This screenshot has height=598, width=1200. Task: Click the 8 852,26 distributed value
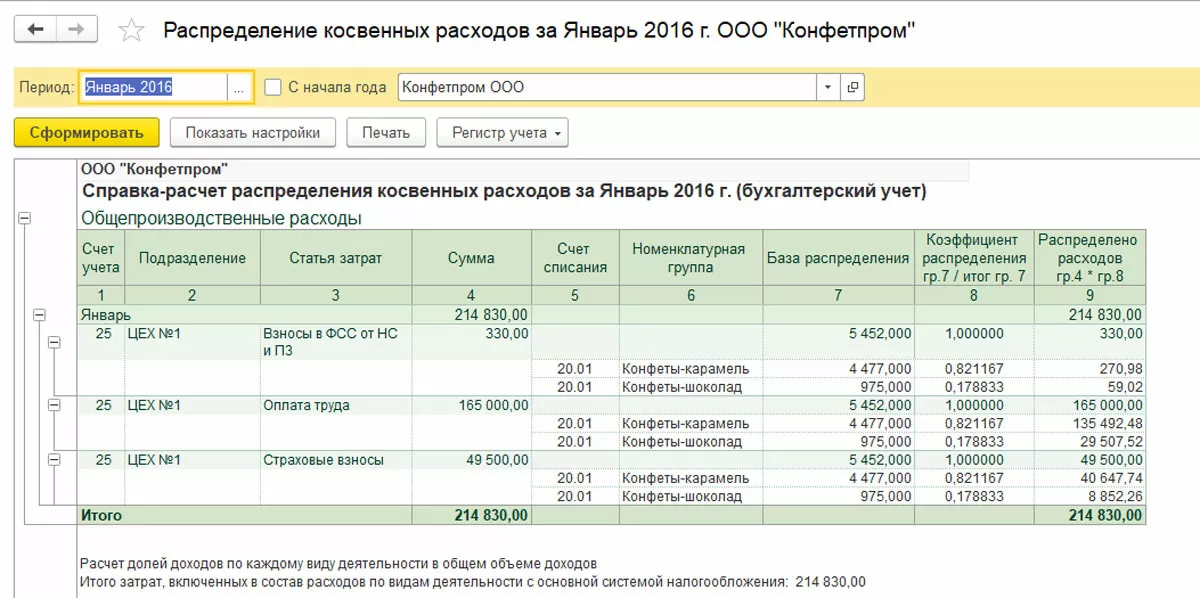pyautogui.click(x=1114, y=496)
